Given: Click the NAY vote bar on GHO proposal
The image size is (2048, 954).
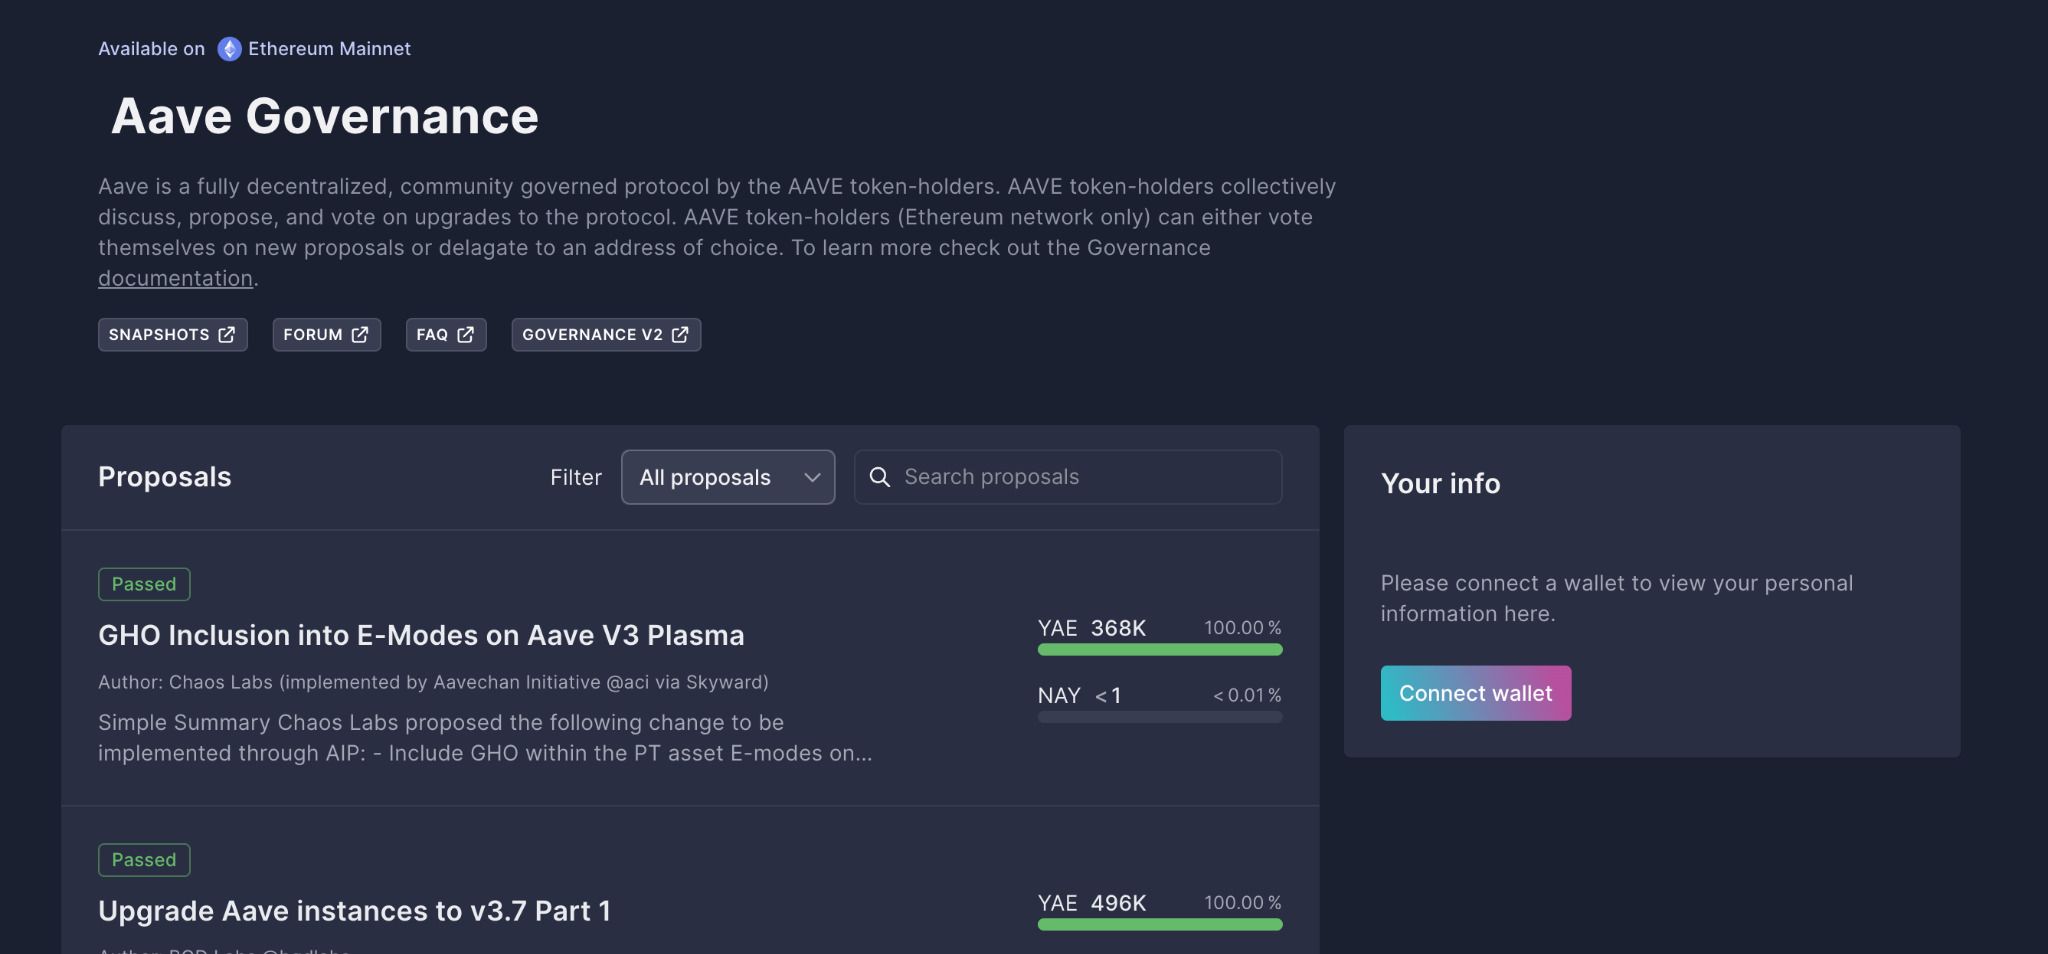Looking at the screenshot, I should click(1160, 717).
